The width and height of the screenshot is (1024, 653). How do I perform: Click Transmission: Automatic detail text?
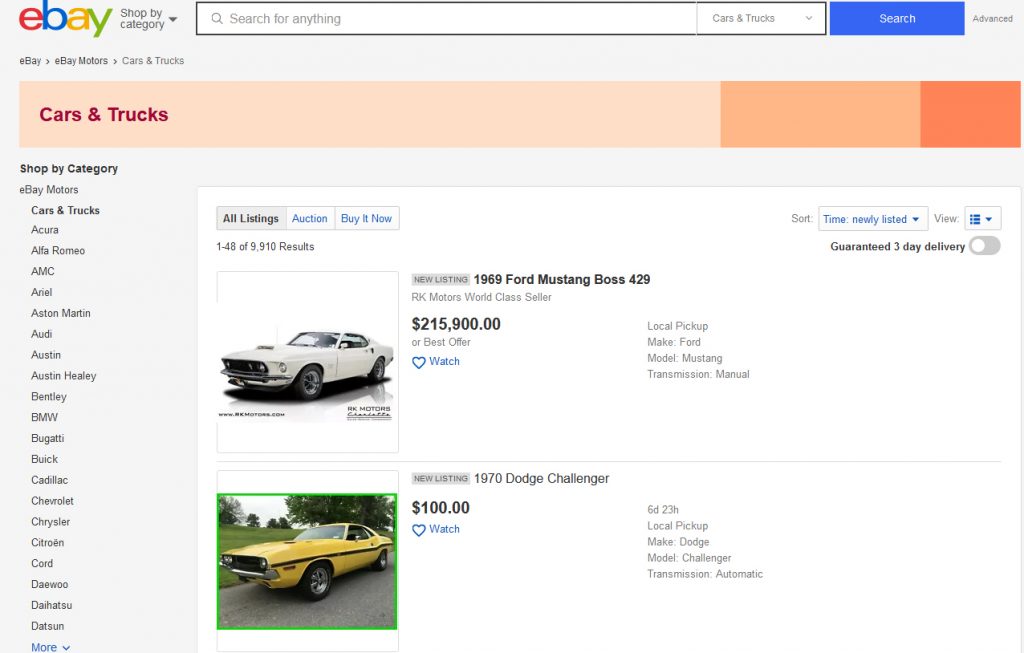705,574
